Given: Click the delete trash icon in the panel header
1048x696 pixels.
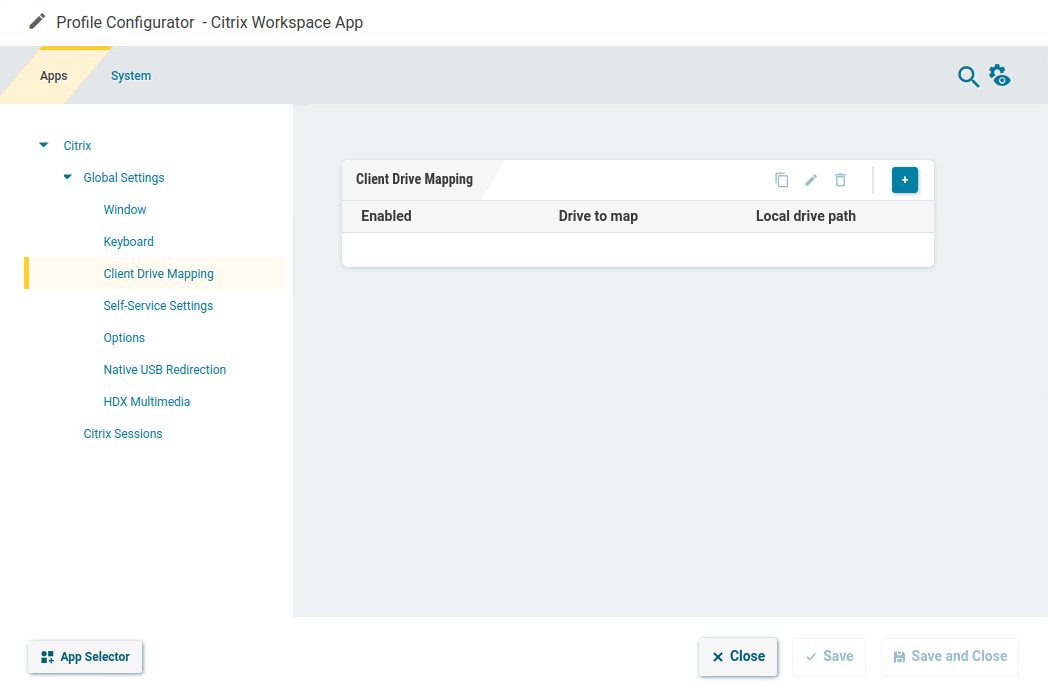Looking at the screenshot, I should (840, 180).
